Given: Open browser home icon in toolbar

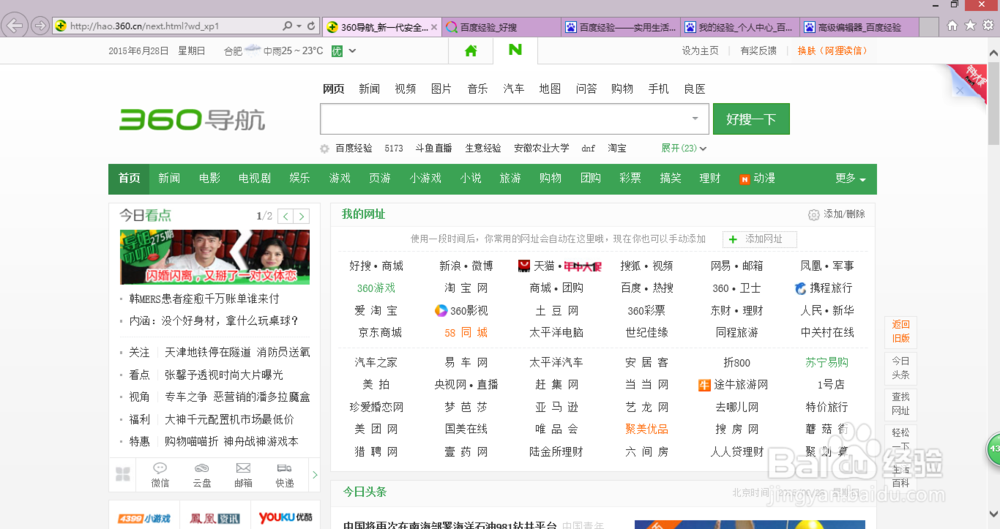Looking at the screenshot, I should 952,26.
